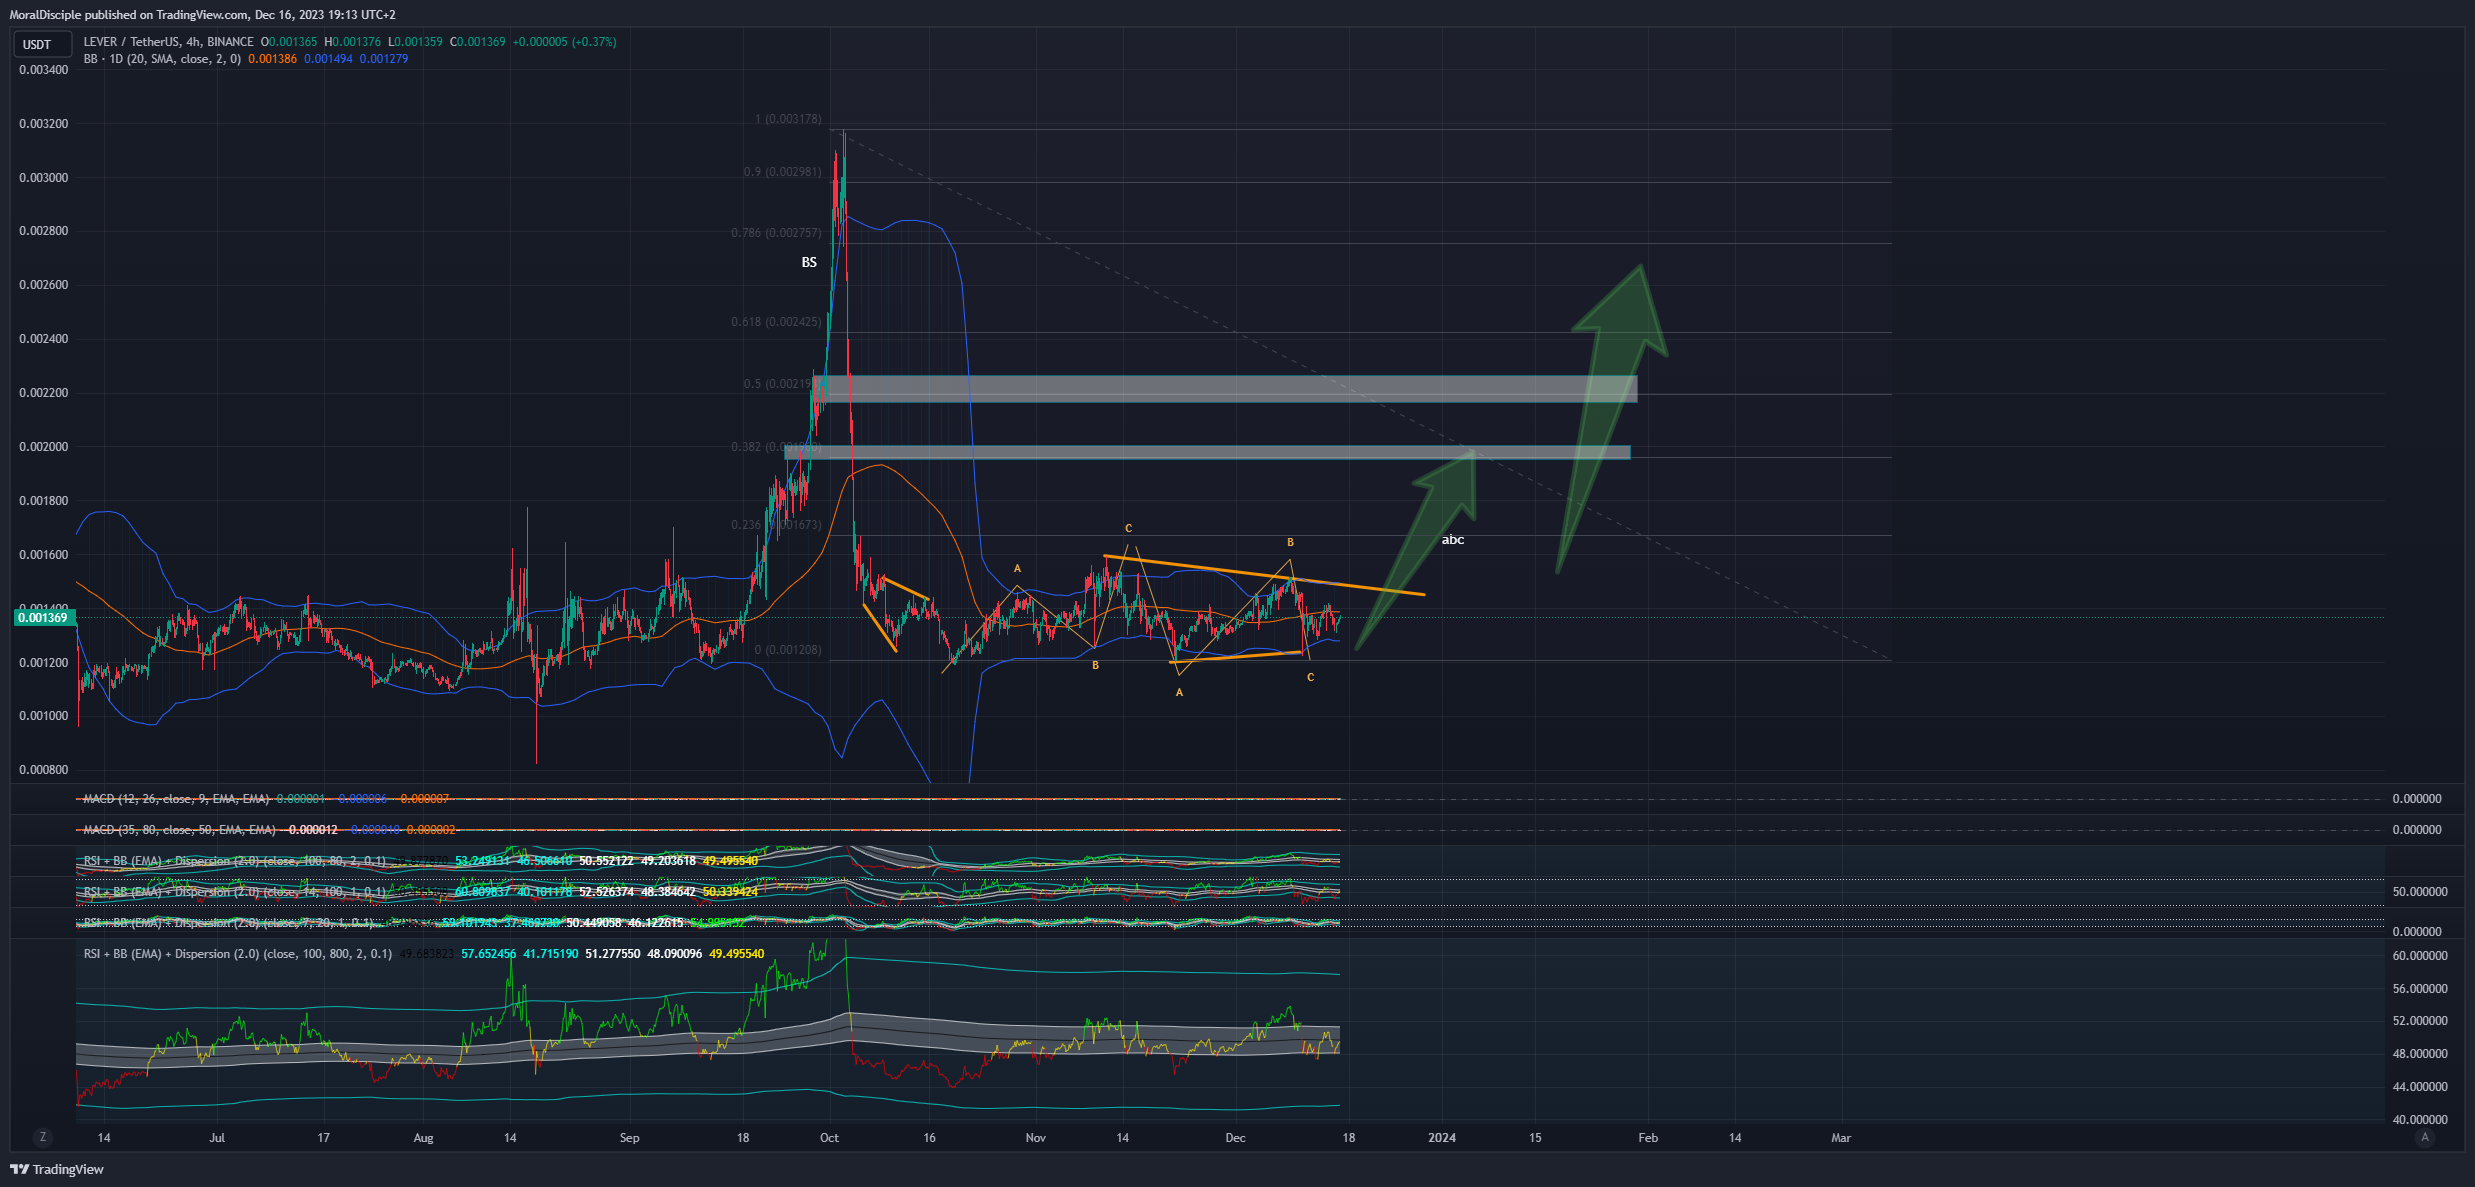This screenshot has width=2475, height=1187.
Task: Click the 0.003400 price axis label
Action: (44, 70)
